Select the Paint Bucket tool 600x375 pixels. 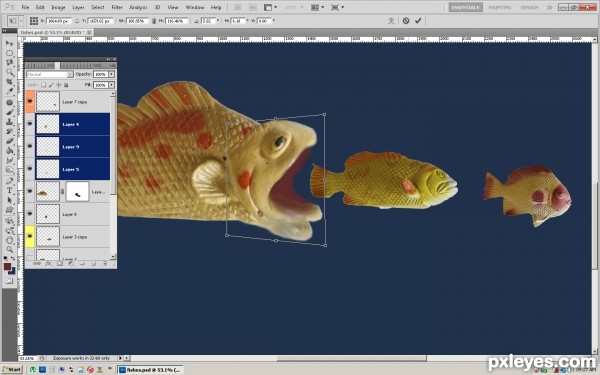(9, 150)
